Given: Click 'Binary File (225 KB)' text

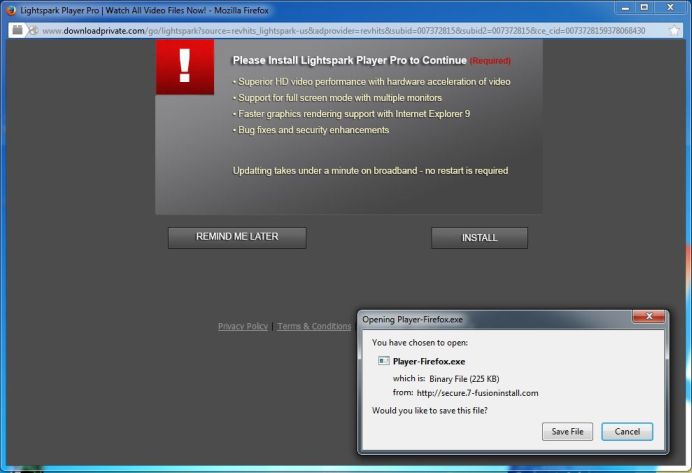Looking at the screenshot, I should tap(464, 379).
